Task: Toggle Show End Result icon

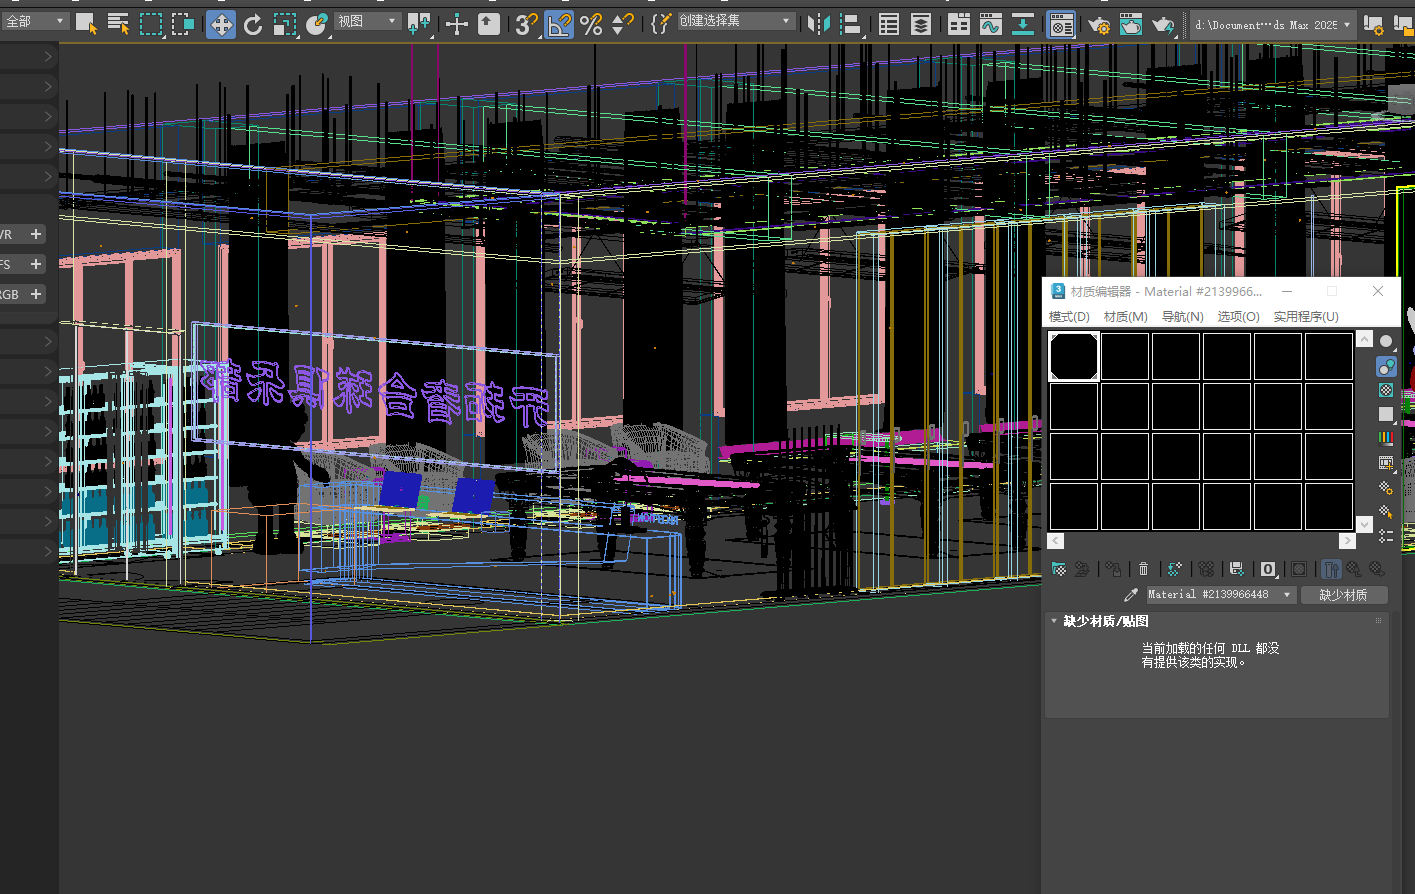Action: pyautogui.click(x=1330, y=569)
